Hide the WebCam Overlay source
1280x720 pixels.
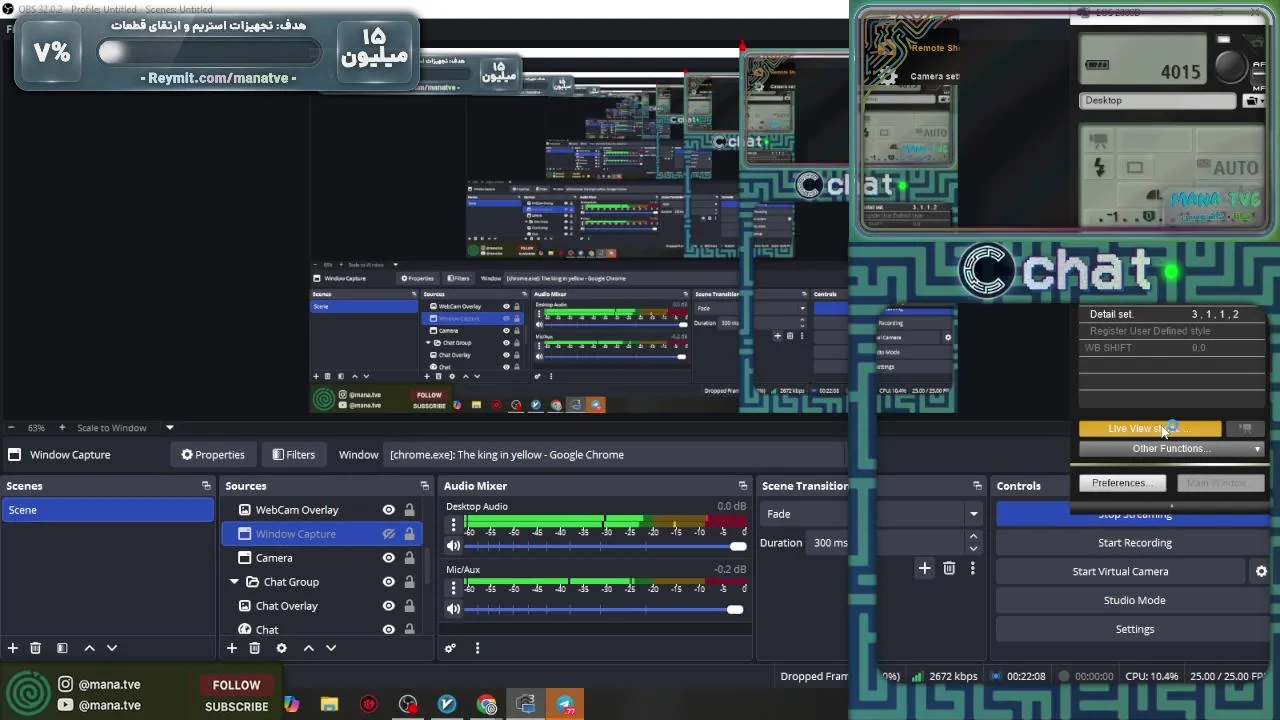388,510
